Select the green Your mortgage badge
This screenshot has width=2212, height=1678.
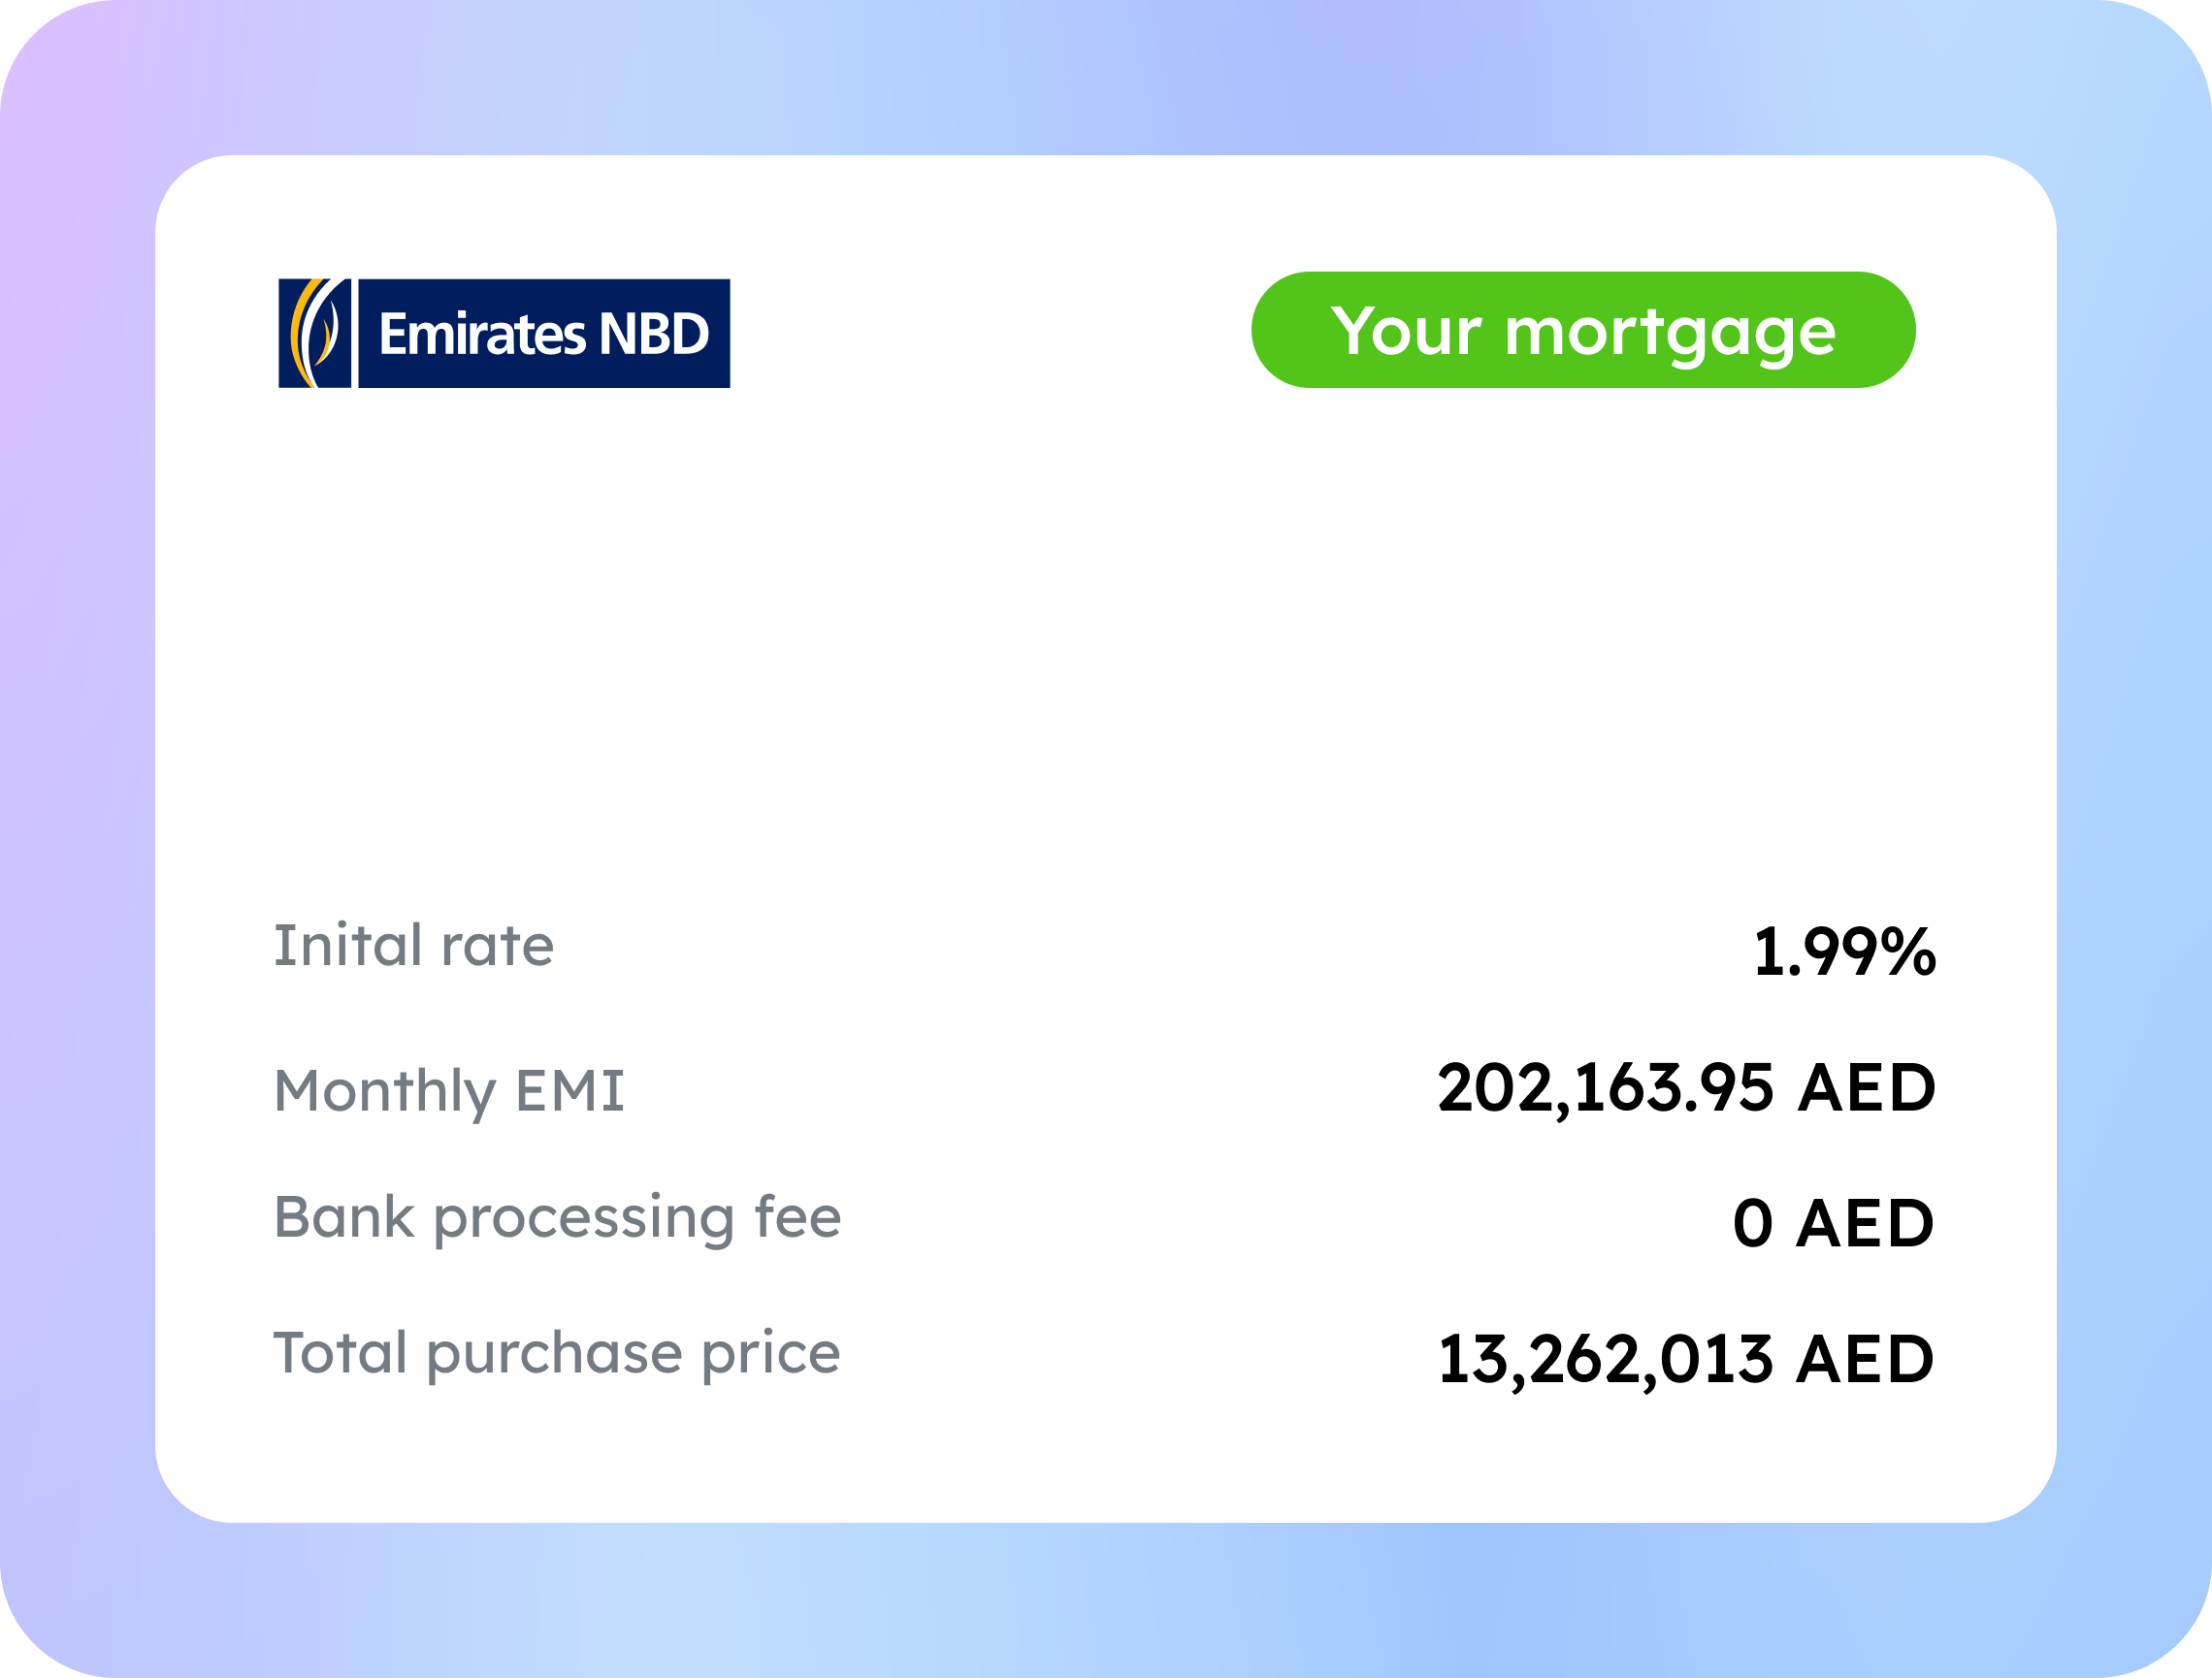1583,330
